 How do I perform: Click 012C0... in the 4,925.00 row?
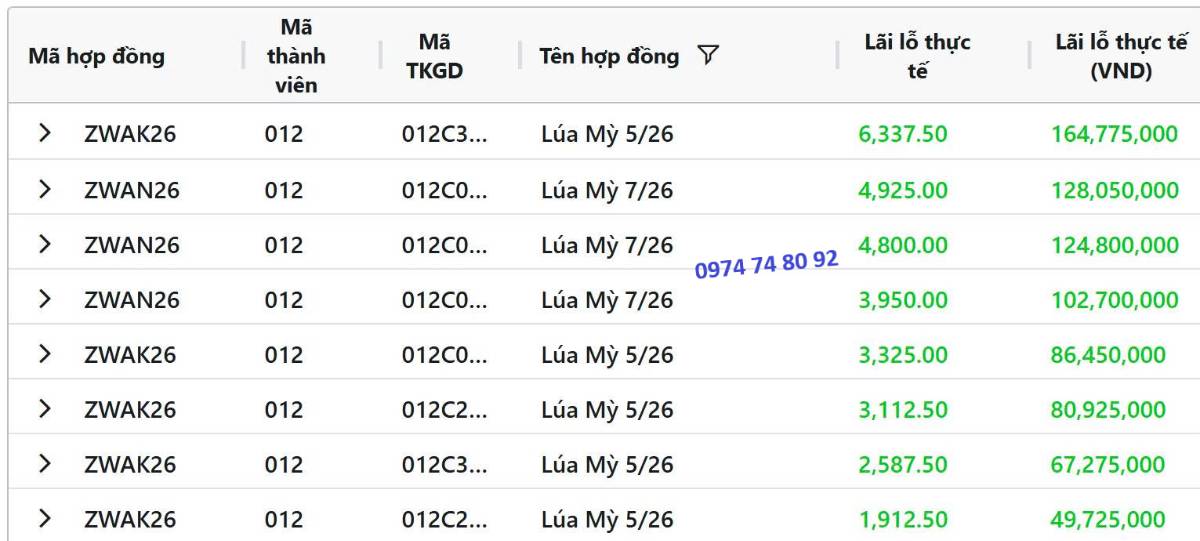click(x=445, y=190)
